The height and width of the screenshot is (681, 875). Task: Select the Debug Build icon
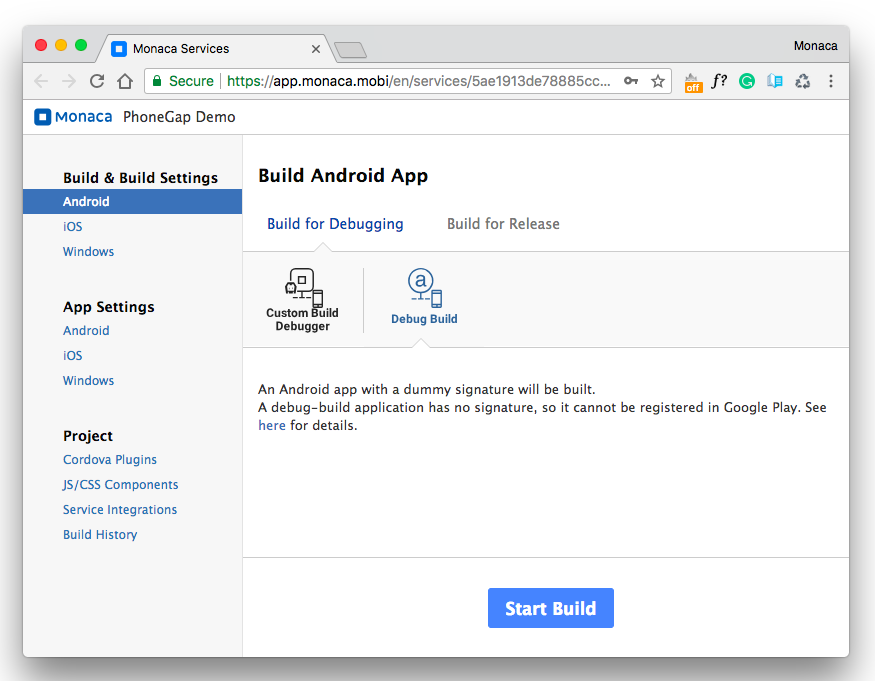[x=424, y=286]
